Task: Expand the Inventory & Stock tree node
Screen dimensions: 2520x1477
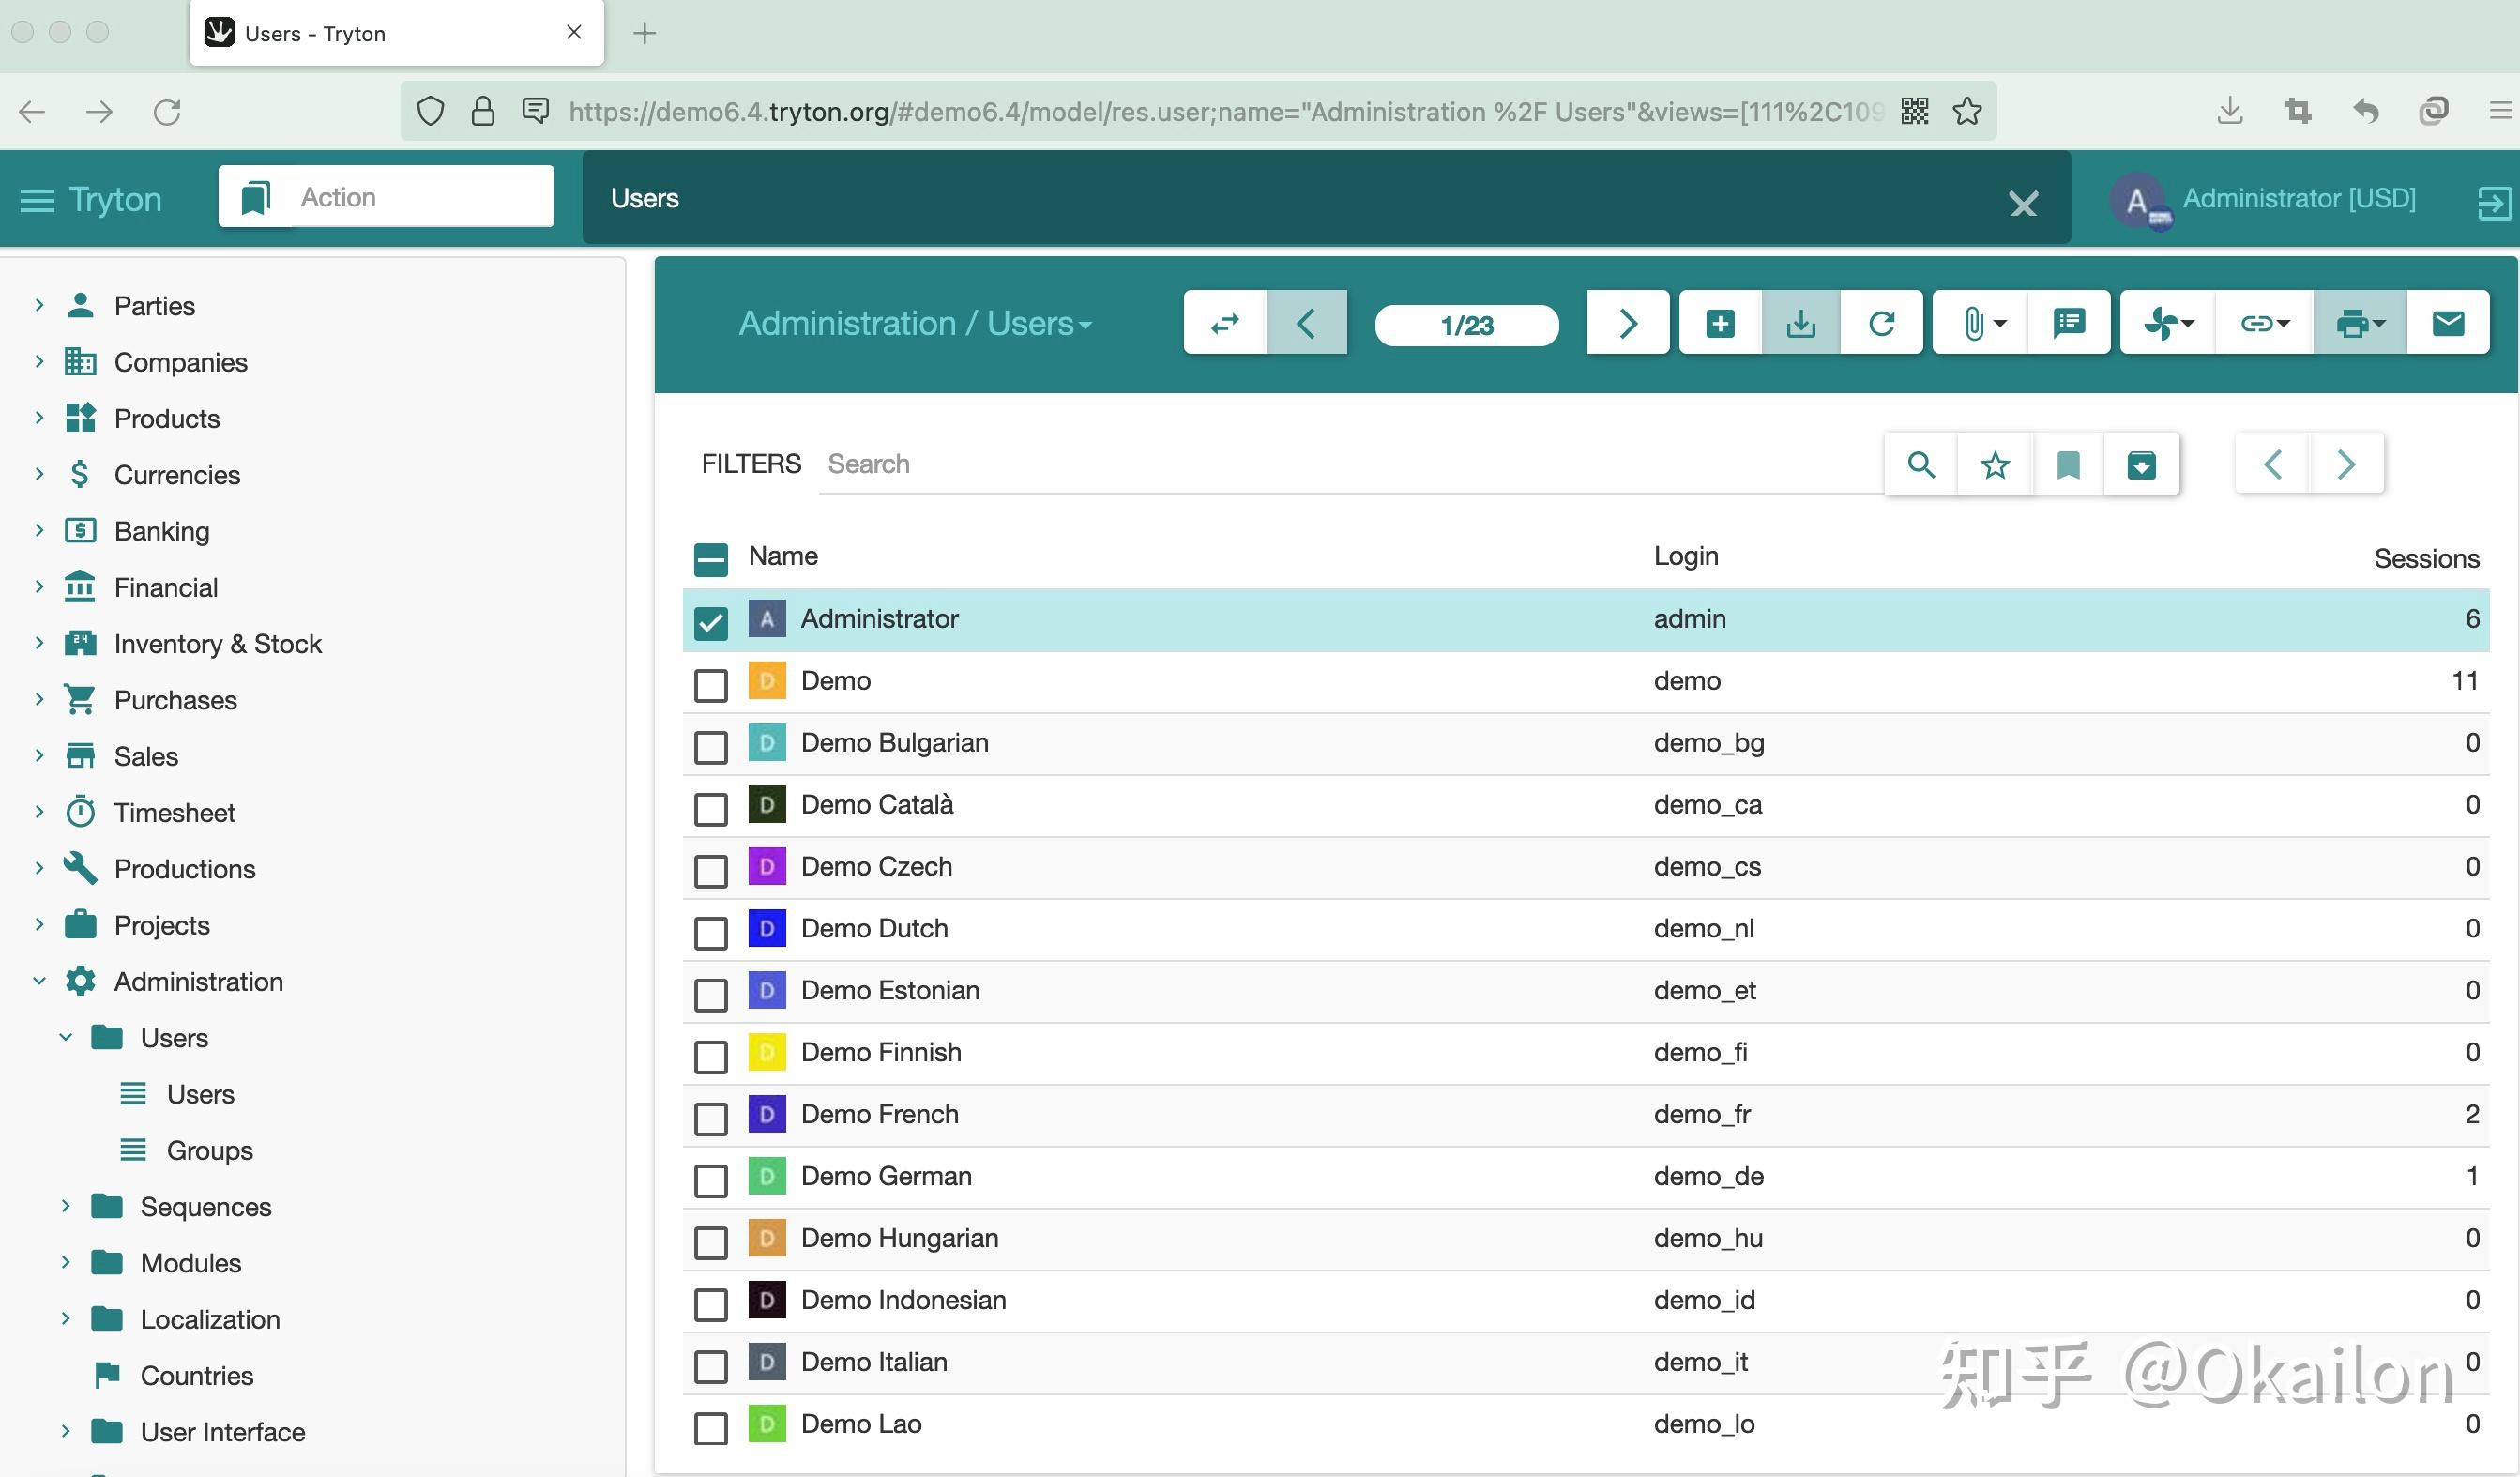Action: (x=39, y=643)
